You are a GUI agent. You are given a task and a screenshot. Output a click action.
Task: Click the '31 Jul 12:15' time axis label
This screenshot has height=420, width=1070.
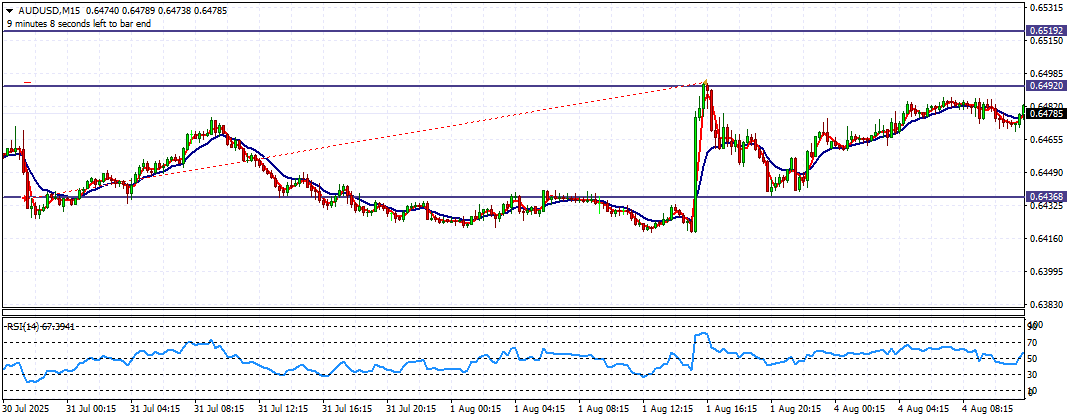tap(284, 410)
